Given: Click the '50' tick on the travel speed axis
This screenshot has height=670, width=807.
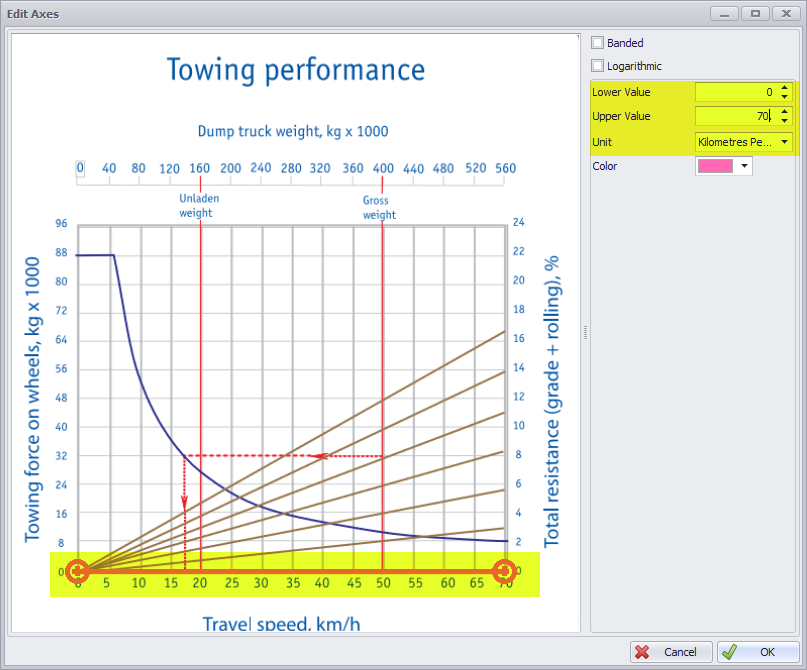Looking at the screenshot, I should (x=383, y=584).
